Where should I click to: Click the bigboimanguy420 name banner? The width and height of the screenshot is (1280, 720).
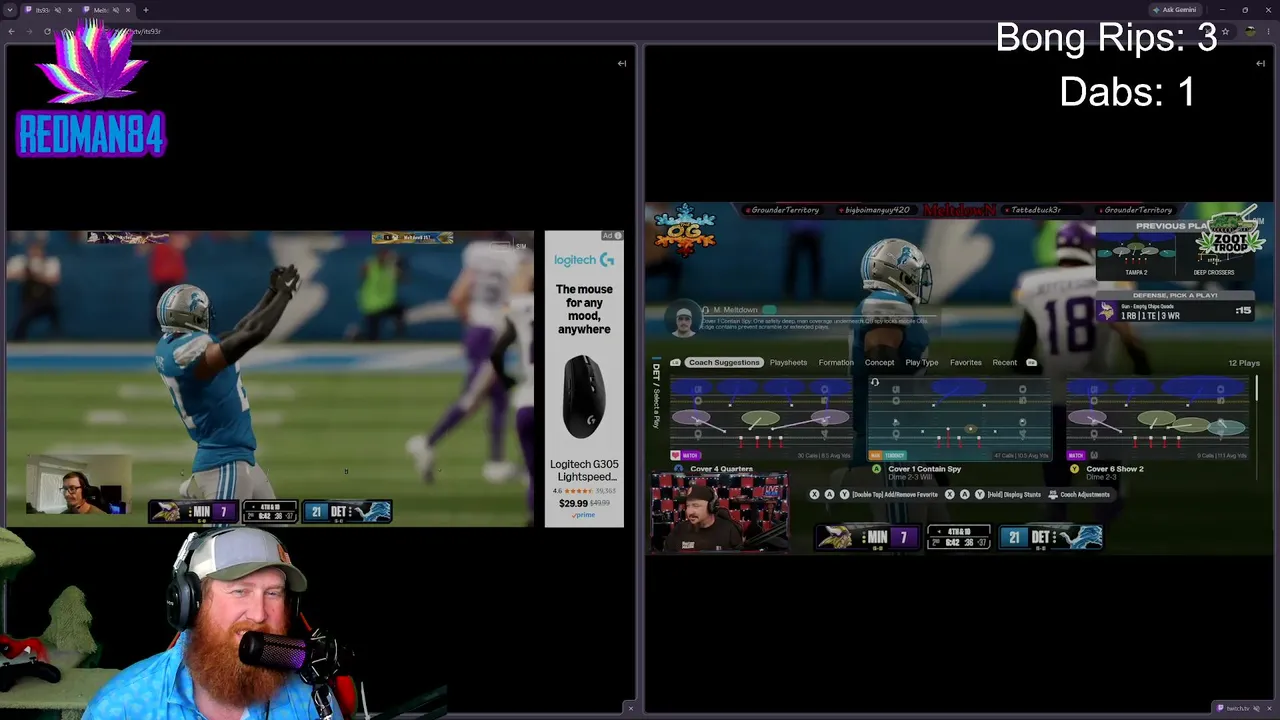(x=877, y=210)
